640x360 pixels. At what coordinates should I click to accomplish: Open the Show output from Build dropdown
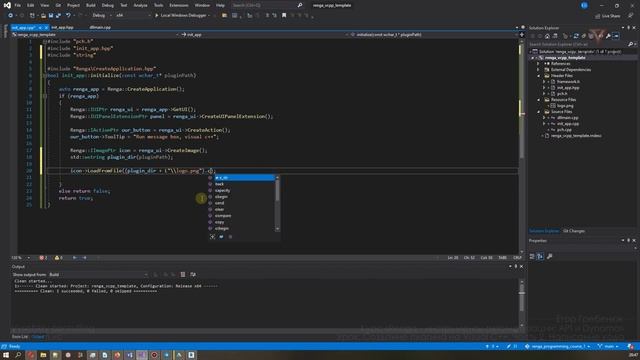[98, 275]
